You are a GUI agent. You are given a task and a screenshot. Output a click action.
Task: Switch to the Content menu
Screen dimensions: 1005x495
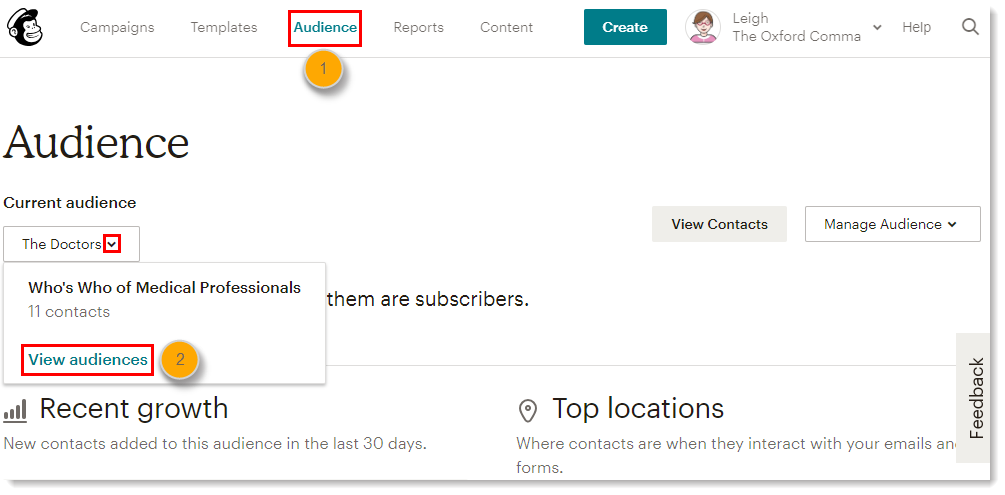coord(506,27)
